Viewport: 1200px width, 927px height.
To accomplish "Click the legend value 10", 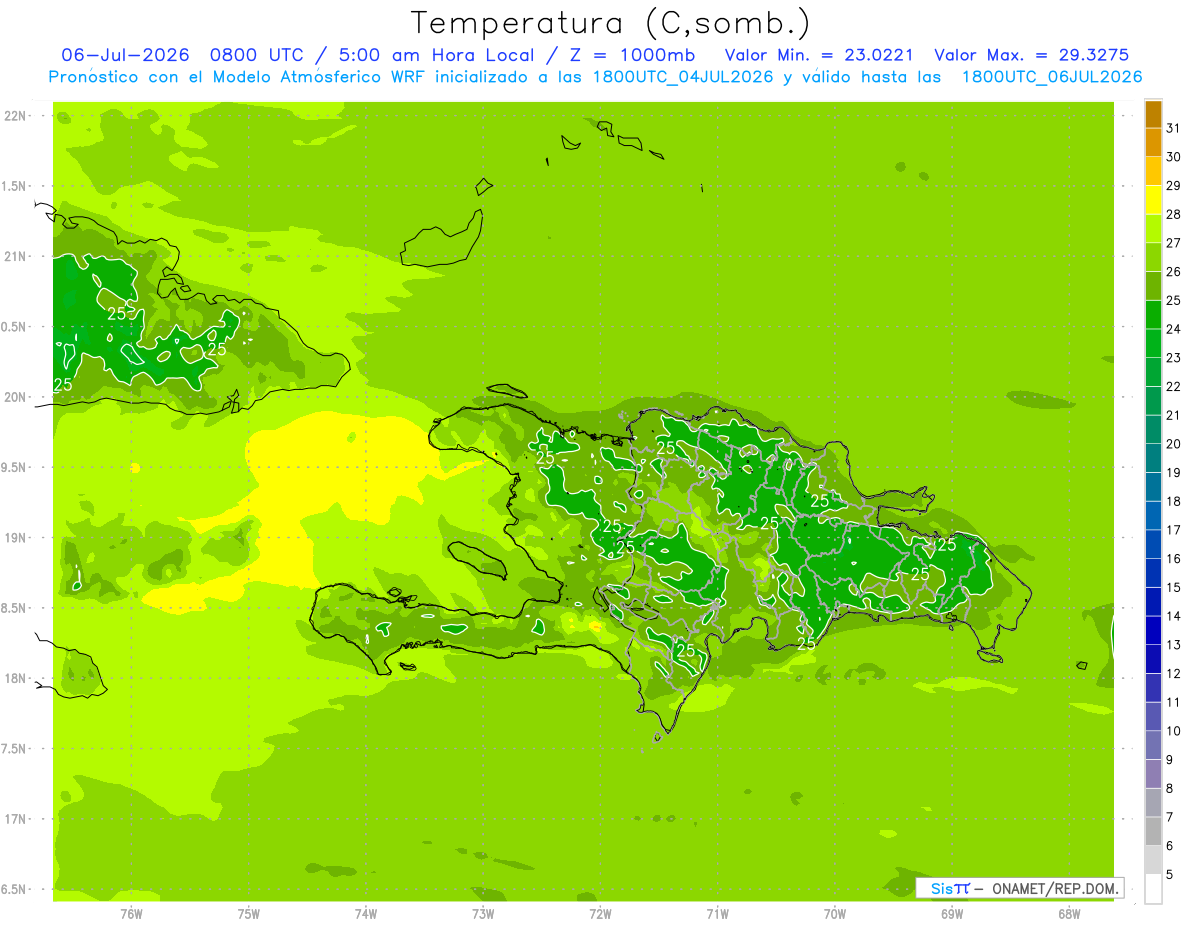I will (x=1173, y=731).
